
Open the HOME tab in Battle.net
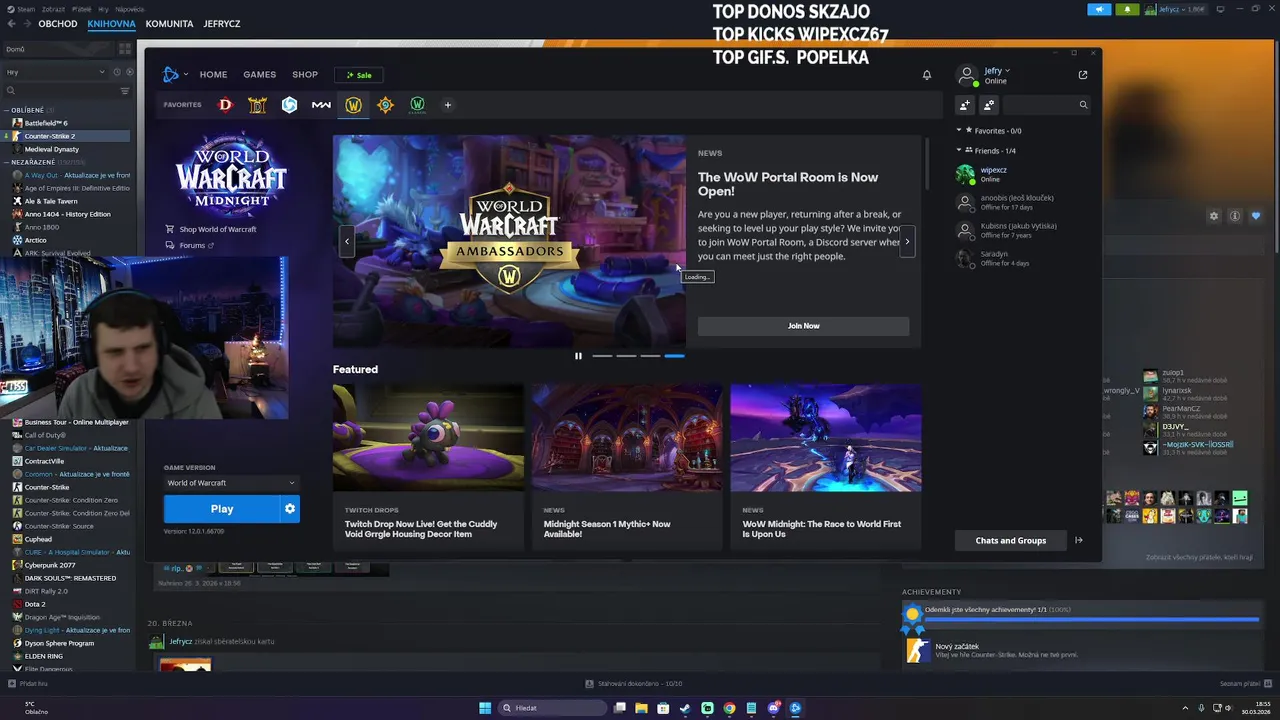213,75
